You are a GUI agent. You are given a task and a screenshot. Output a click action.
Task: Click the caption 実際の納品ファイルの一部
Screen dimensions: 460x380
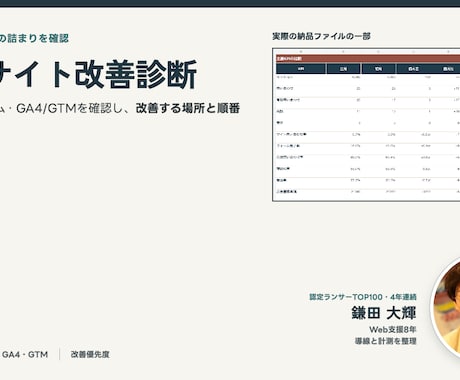point(321,36)
